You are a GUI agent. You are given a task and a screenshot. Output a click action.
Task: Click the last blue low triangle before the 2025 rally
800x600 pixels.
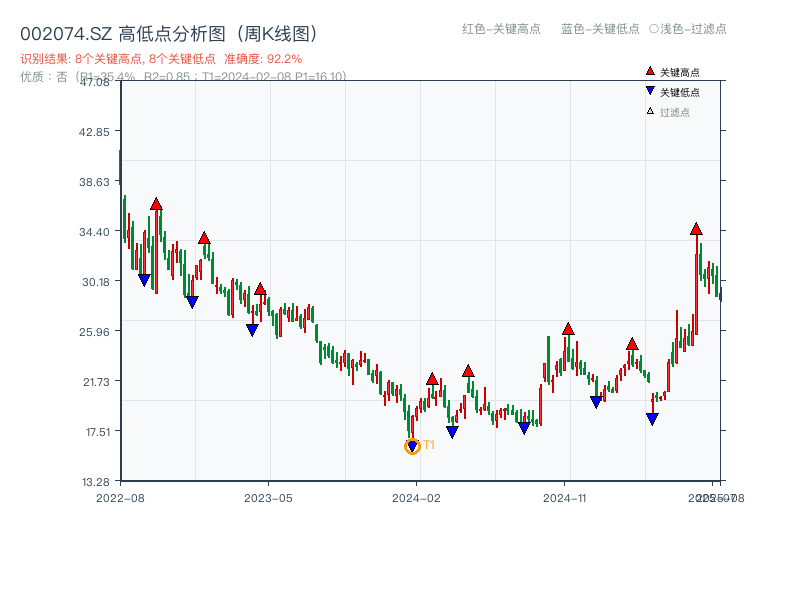click(x=653, y=419)
